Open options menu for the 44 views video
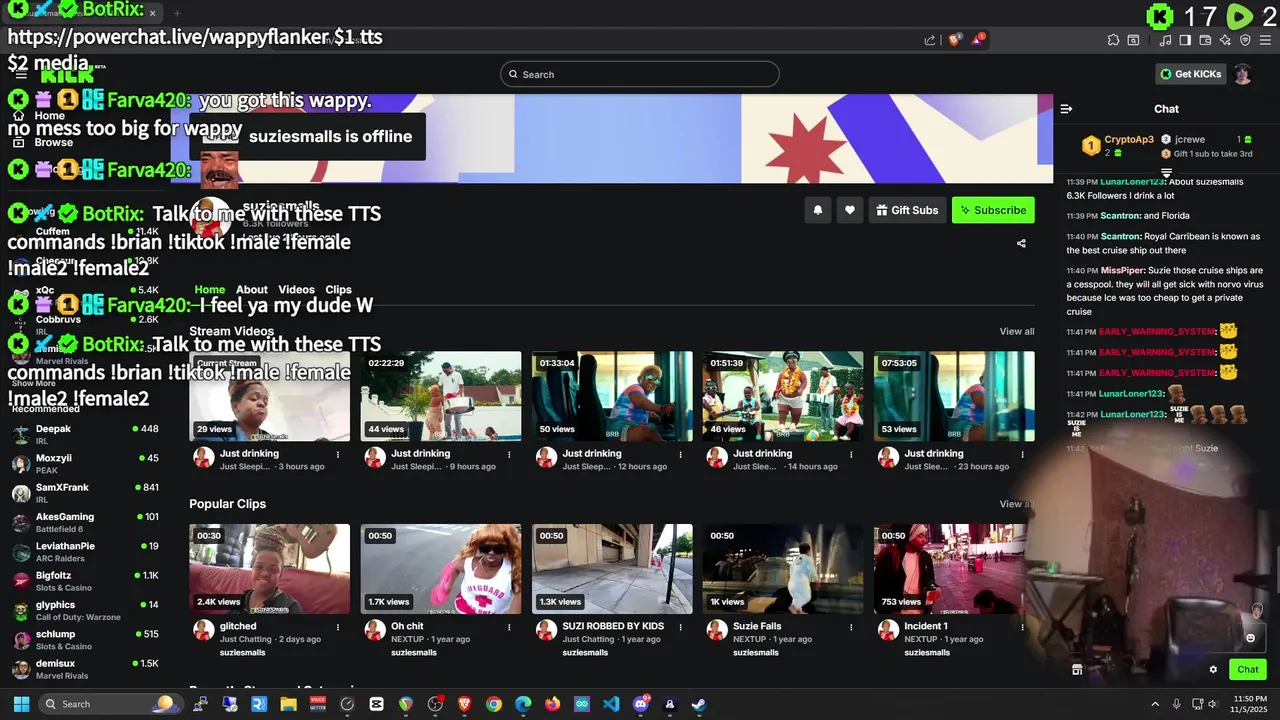This screenshot has width=1280, height=720. [x=509, y=454]
